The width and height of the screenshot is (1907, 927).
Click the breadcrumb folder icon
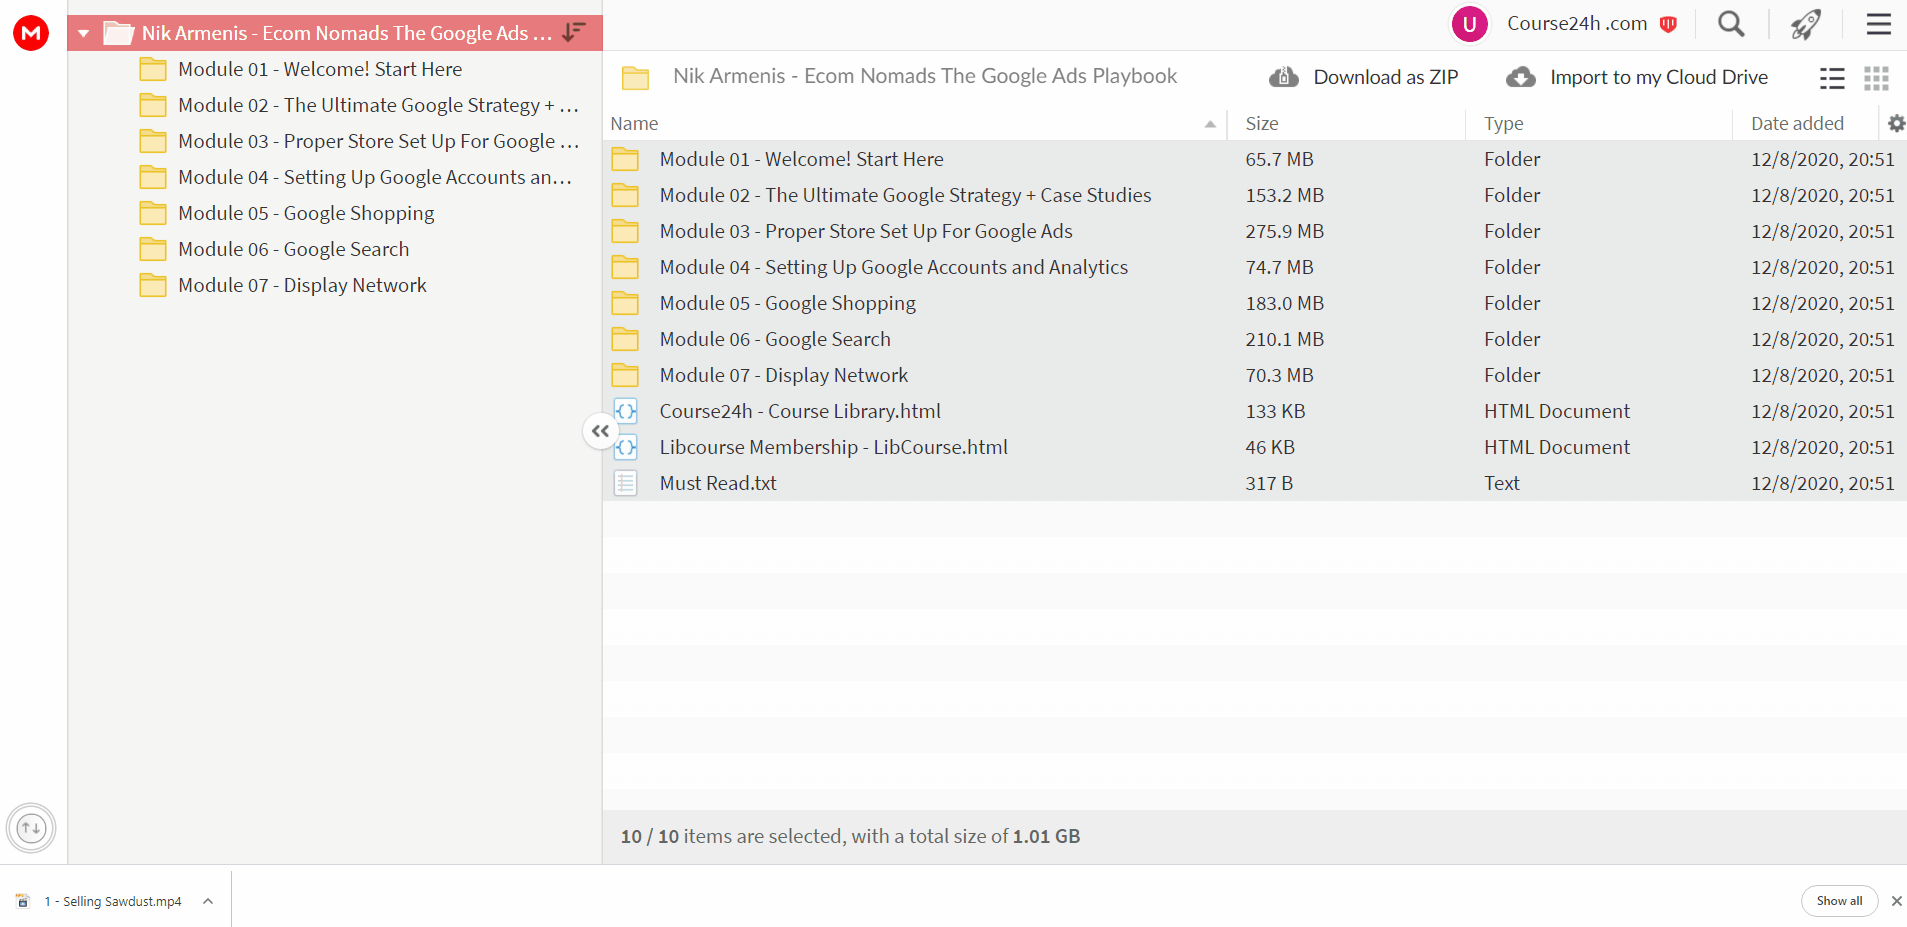pyautogui.click(x=635, y=78)
